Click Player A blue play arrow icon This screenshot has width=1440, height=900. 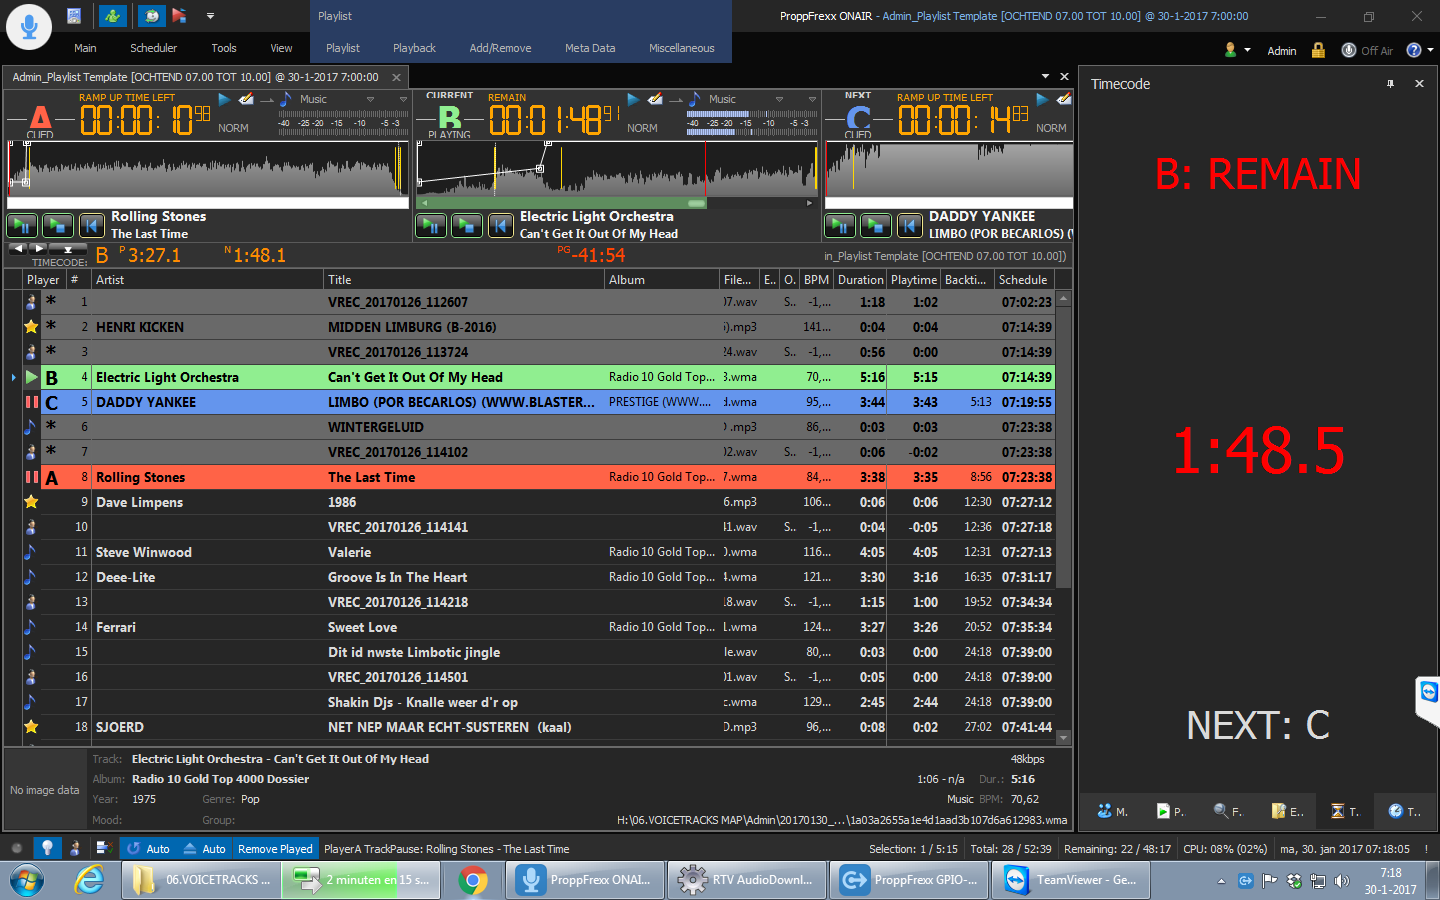[x=224, y=99]
